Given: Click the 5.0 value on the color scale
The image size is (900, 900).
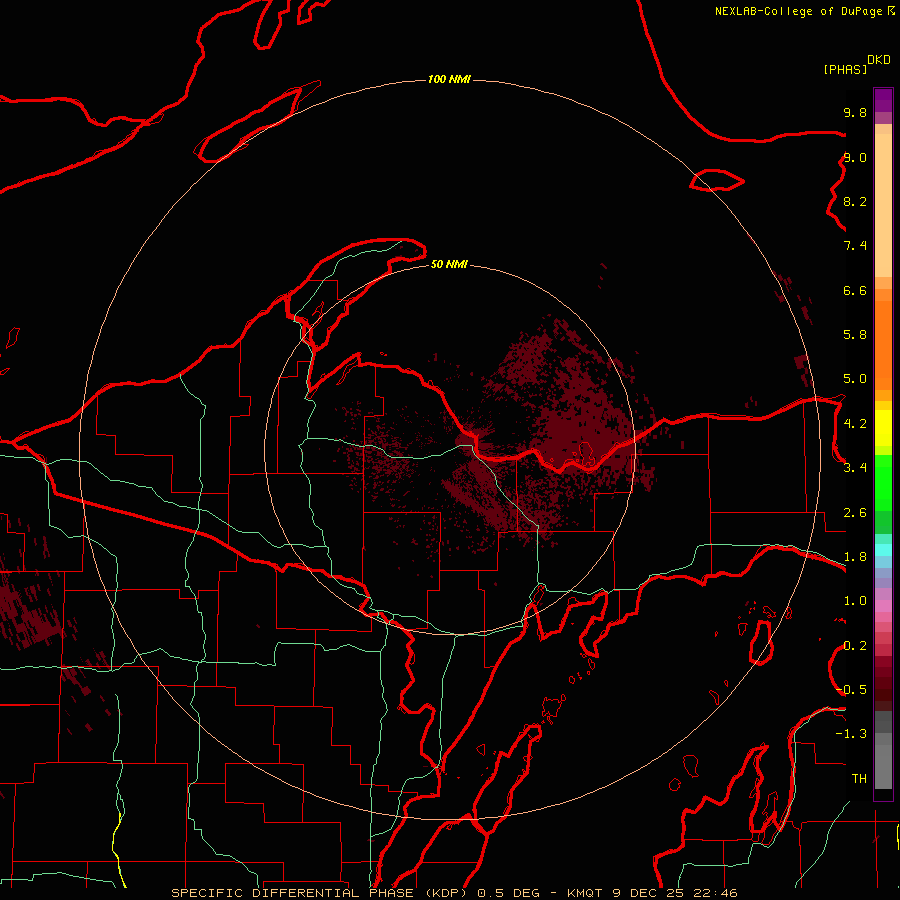Looking at the screenshot, I should coord(855,379).
